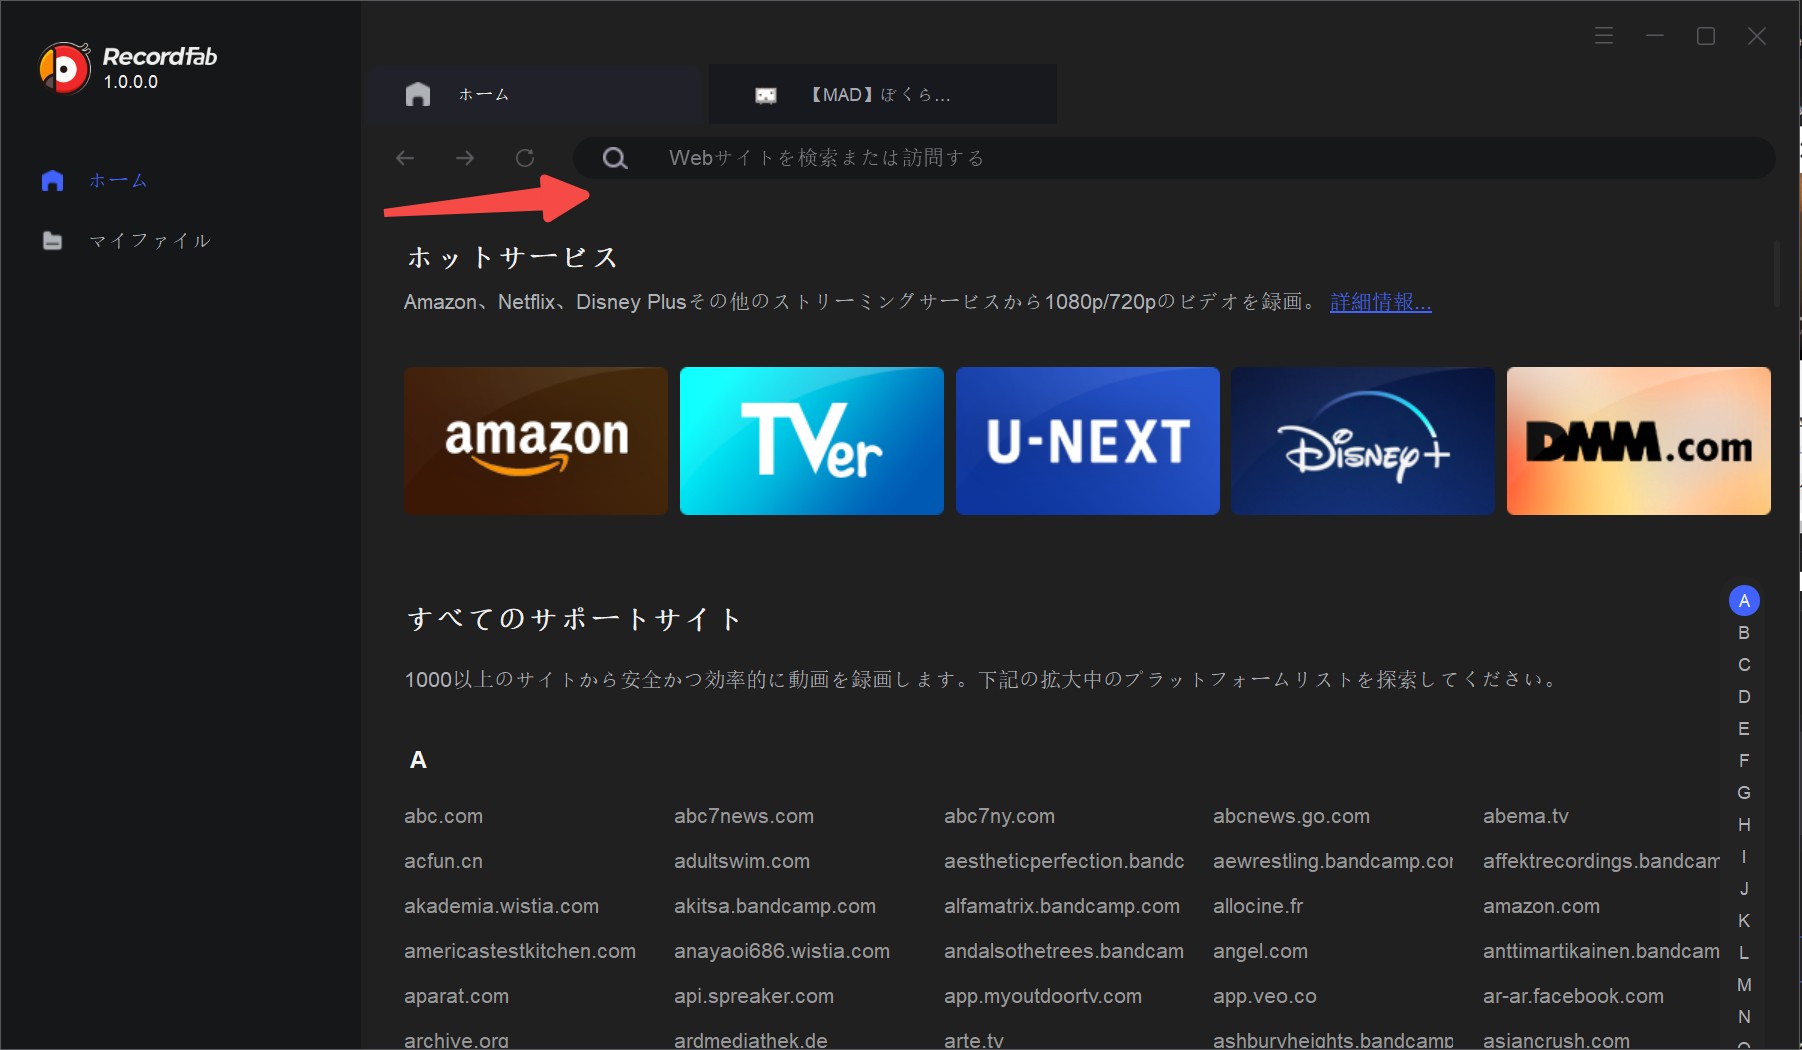The height and width of the screenshot is (1050, 1802).
Task: Click the home icon on the ホーム tab
Action: click(418, 94)
